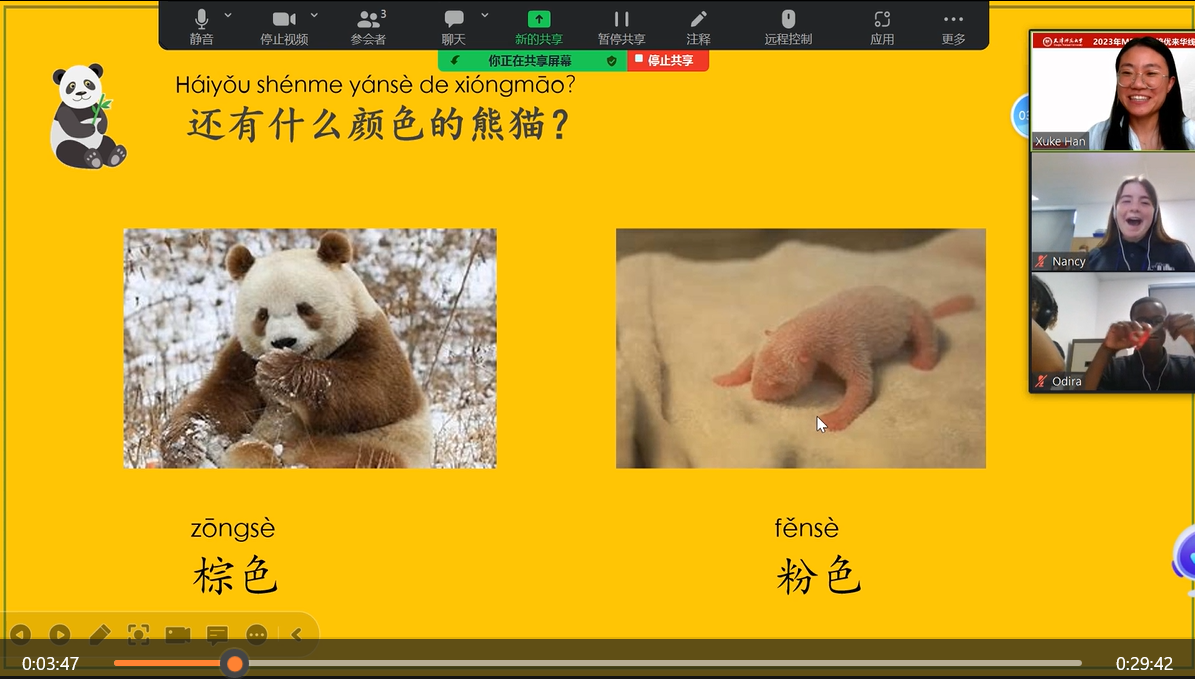
Task: Click the orange video progress slider handle
Action: pyautogui.click(x=234, y=663)
